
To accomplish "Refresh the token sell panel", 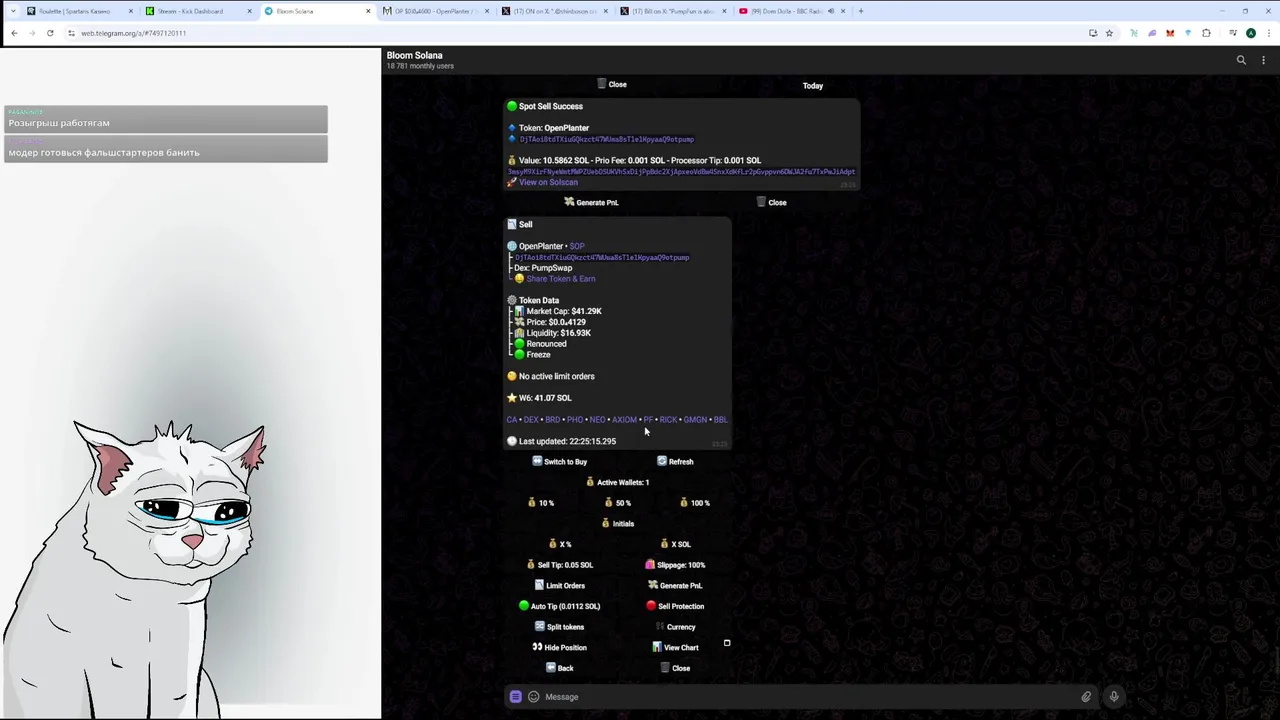I will click(675, 462).
